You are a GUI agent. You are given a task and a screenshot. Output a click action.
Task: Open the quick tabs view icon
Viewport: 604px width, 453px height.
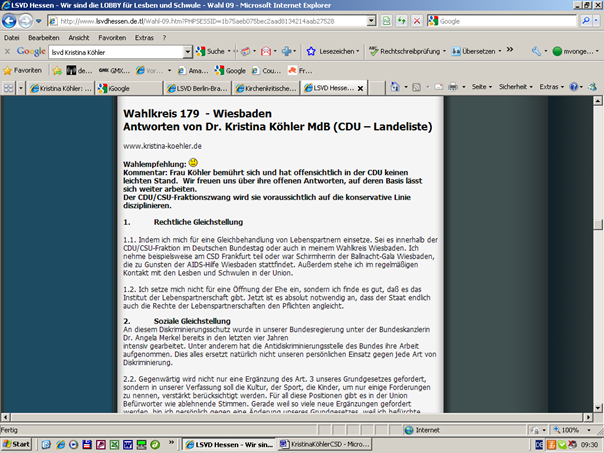tap(8, 88)
